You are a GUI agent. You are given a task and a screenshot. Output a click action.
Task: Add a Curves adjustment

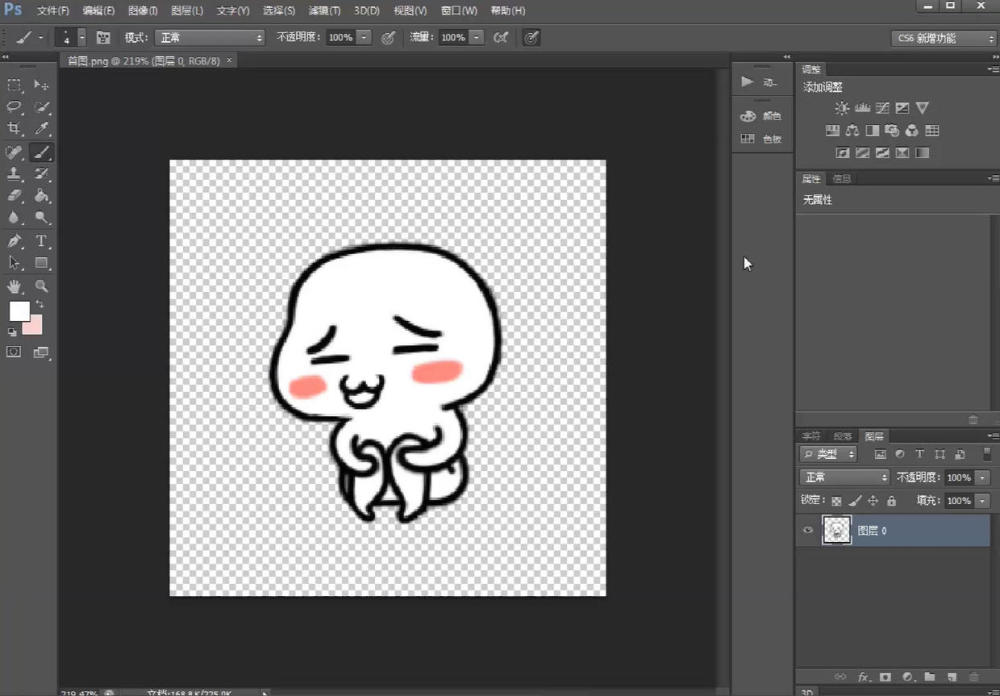(883, 108)
